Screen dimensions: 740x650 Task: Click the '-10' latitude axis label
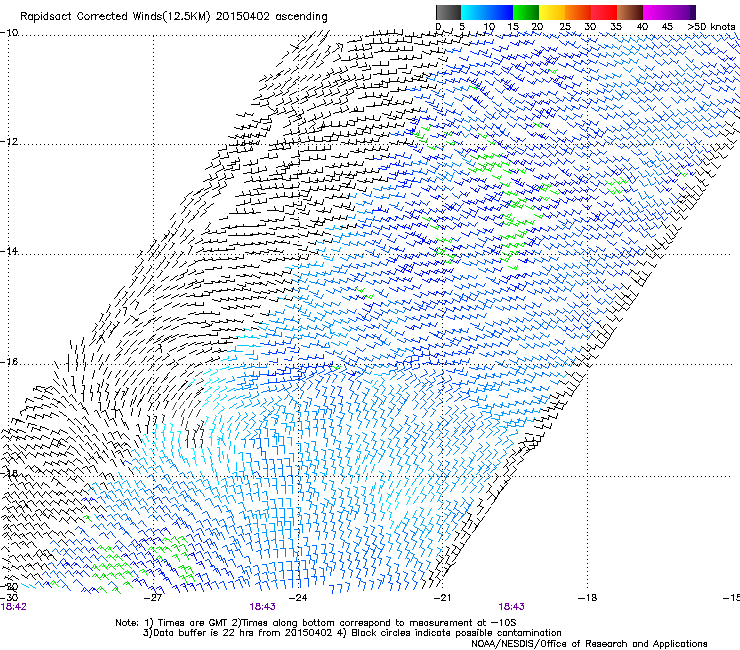tap(9, 32)
